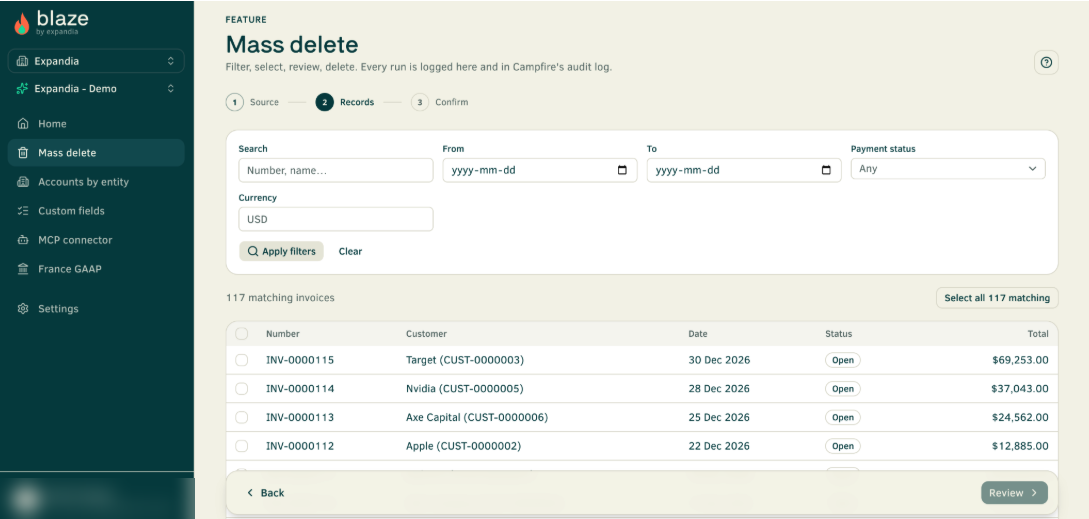Viewport: 1089px width, 519px height.
Task: Open Settings in the sidebar
Action: click(x=96, y=308)
